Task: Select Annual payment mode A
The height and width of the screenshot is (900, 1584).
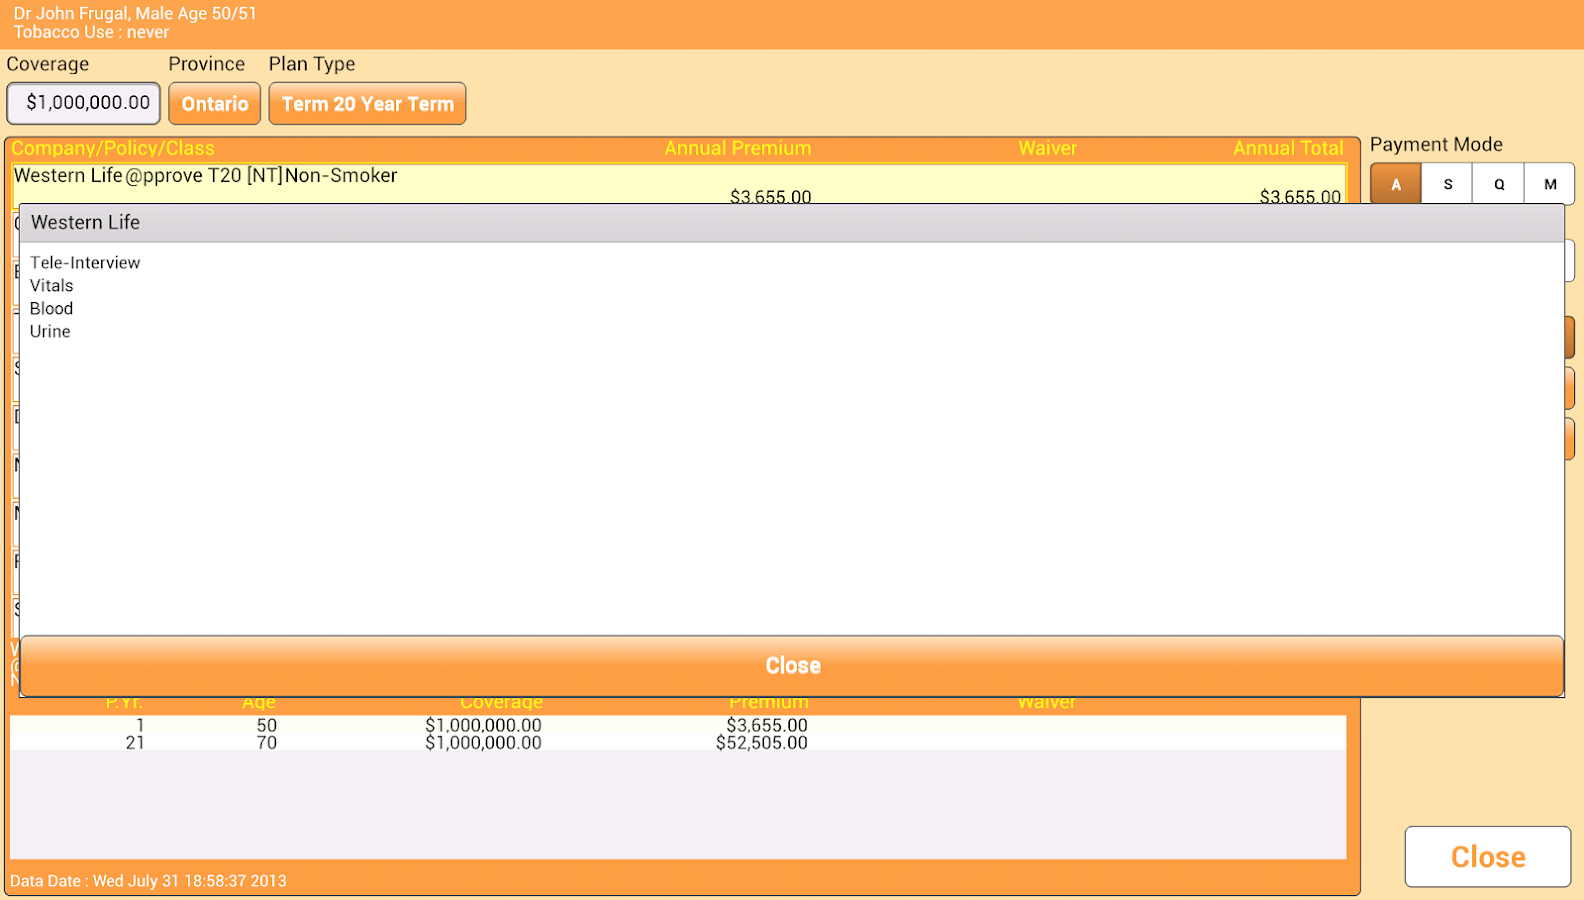Action: pyautogui.click(x=1396, y=184)
